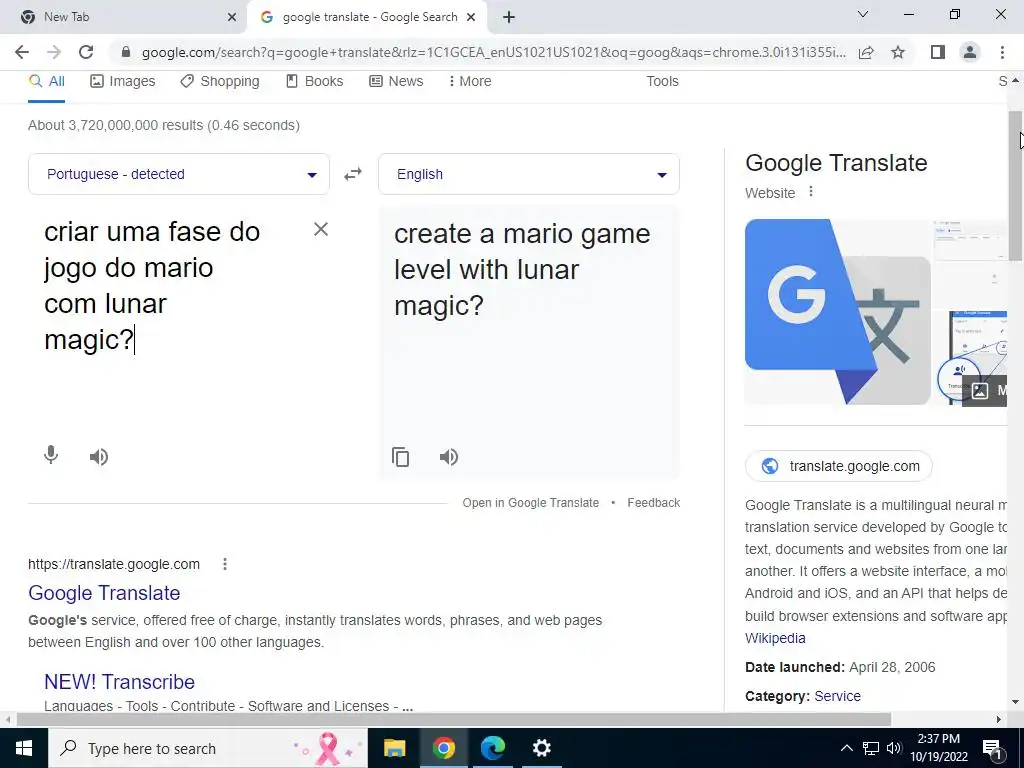1024x768 pixels.
Task: Open Chrome tab search dropdown
Action: tap(863, 14)
